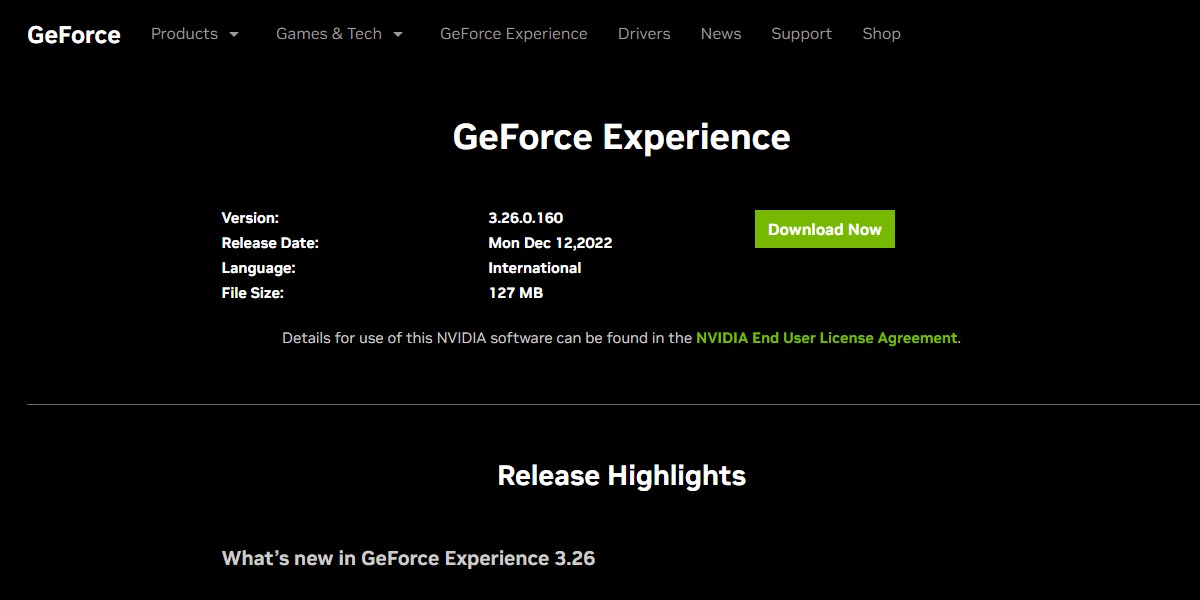Click the GeForce logo in the navigation bar

tap(73, 34)
